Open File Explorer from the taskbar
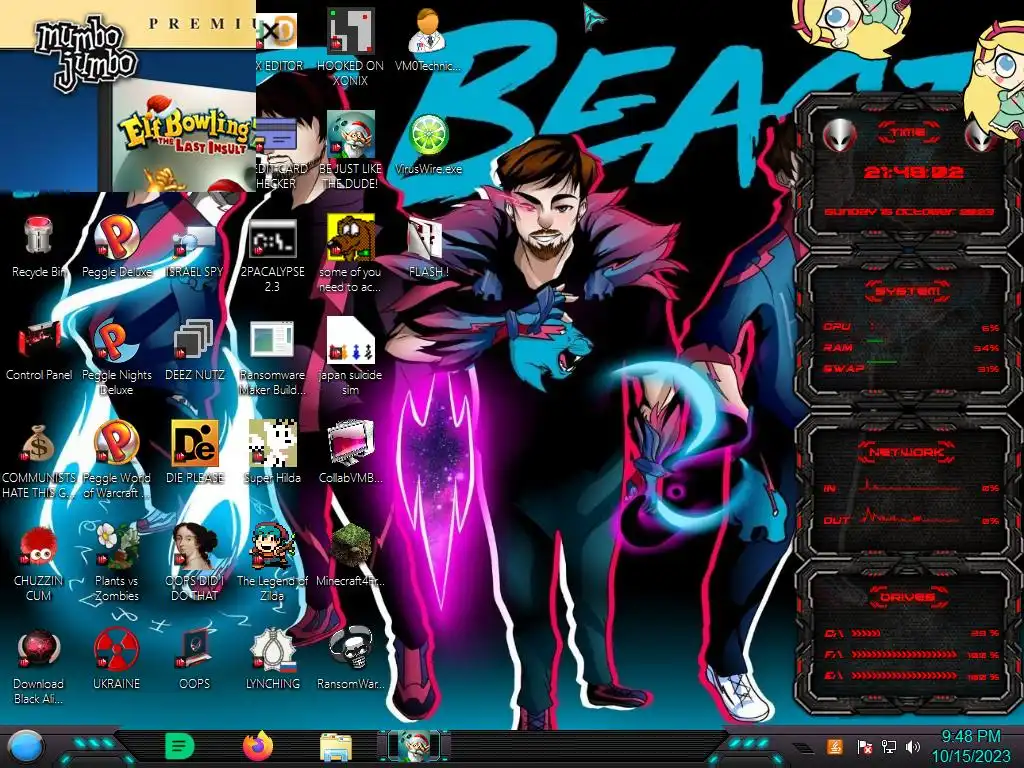The width and height of the screenshot is (1024, 768). click(x=336, y=747)
